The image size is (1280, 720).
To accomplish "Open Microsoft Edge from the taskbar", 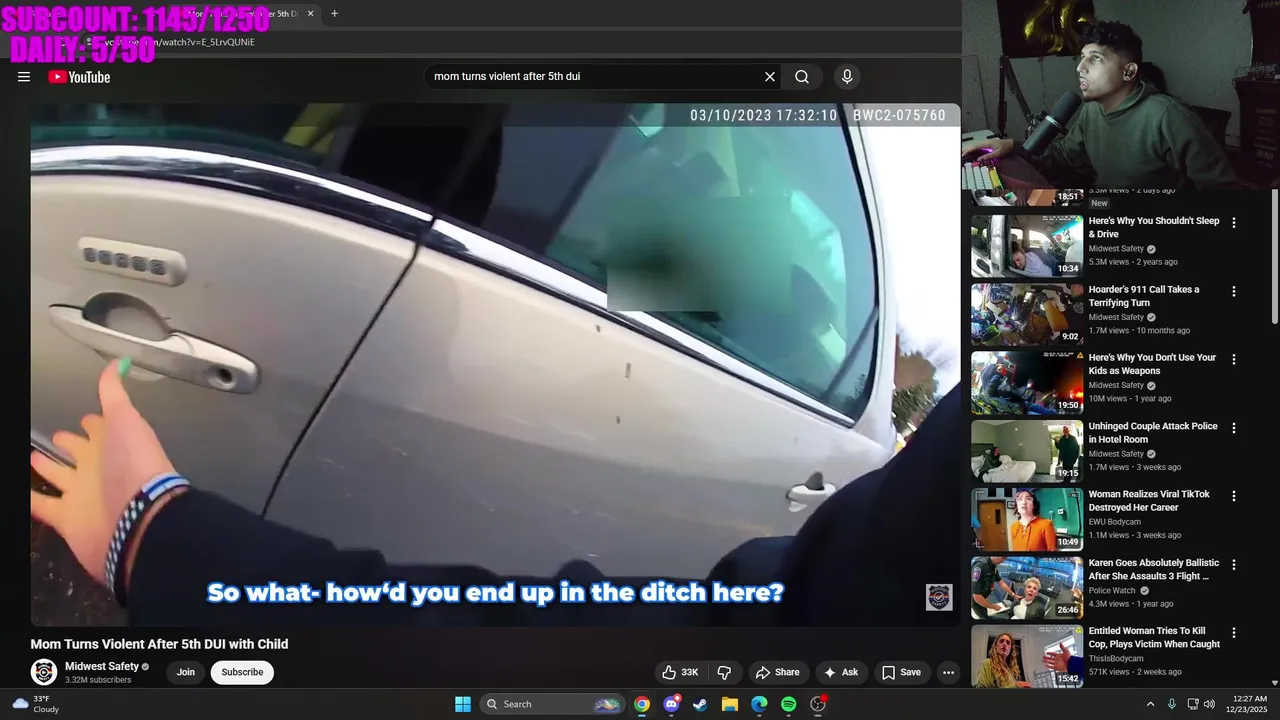I will coord(759,704).
